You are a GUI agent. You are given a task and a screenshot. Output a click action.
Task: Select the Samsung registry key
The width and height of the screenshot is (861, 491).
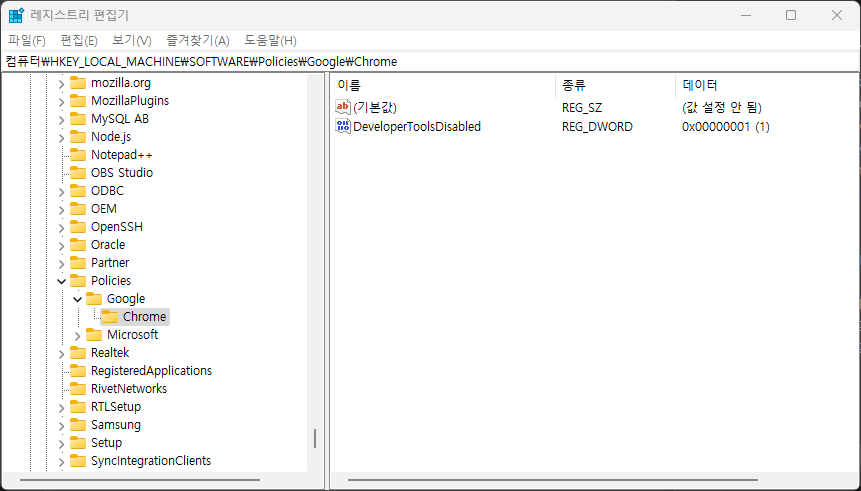(x=115, y=425)
